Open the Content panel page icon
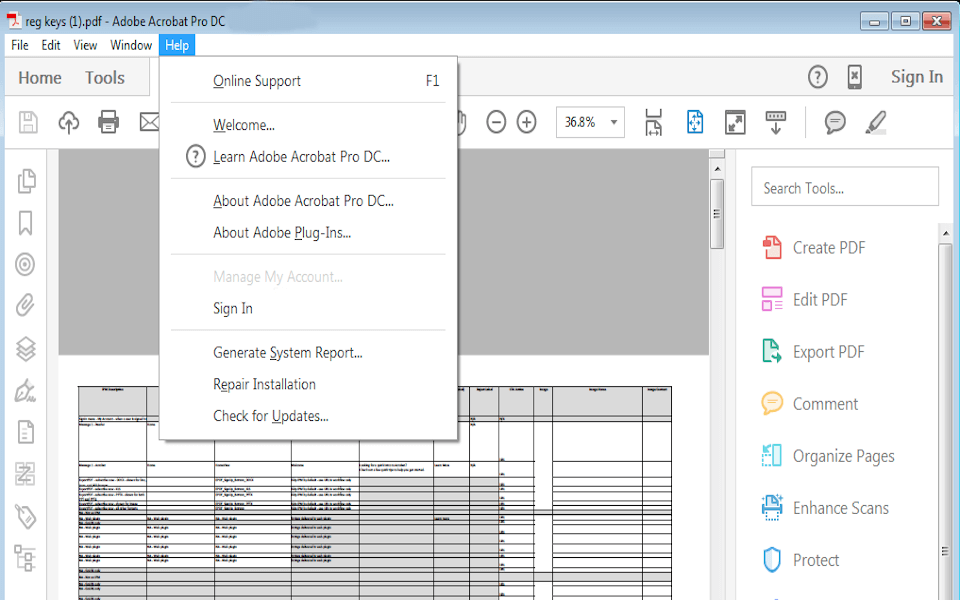960x600 pixels. [x=25, y=432]
